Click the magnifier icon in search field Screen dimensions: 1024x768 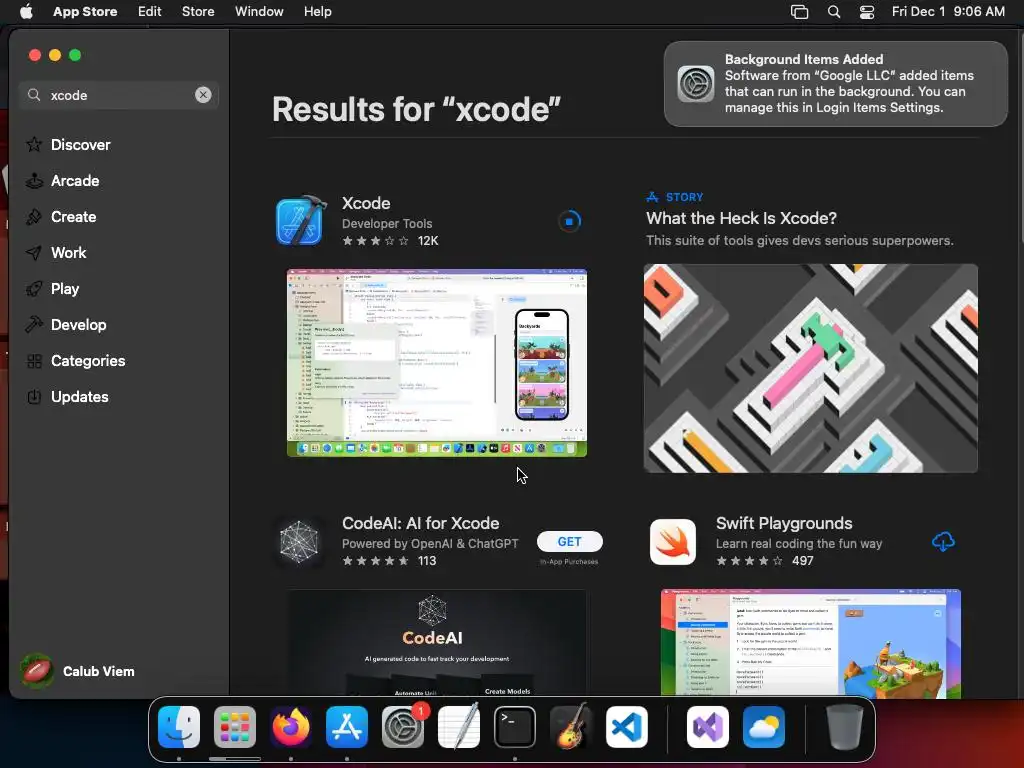pos(34,95)
